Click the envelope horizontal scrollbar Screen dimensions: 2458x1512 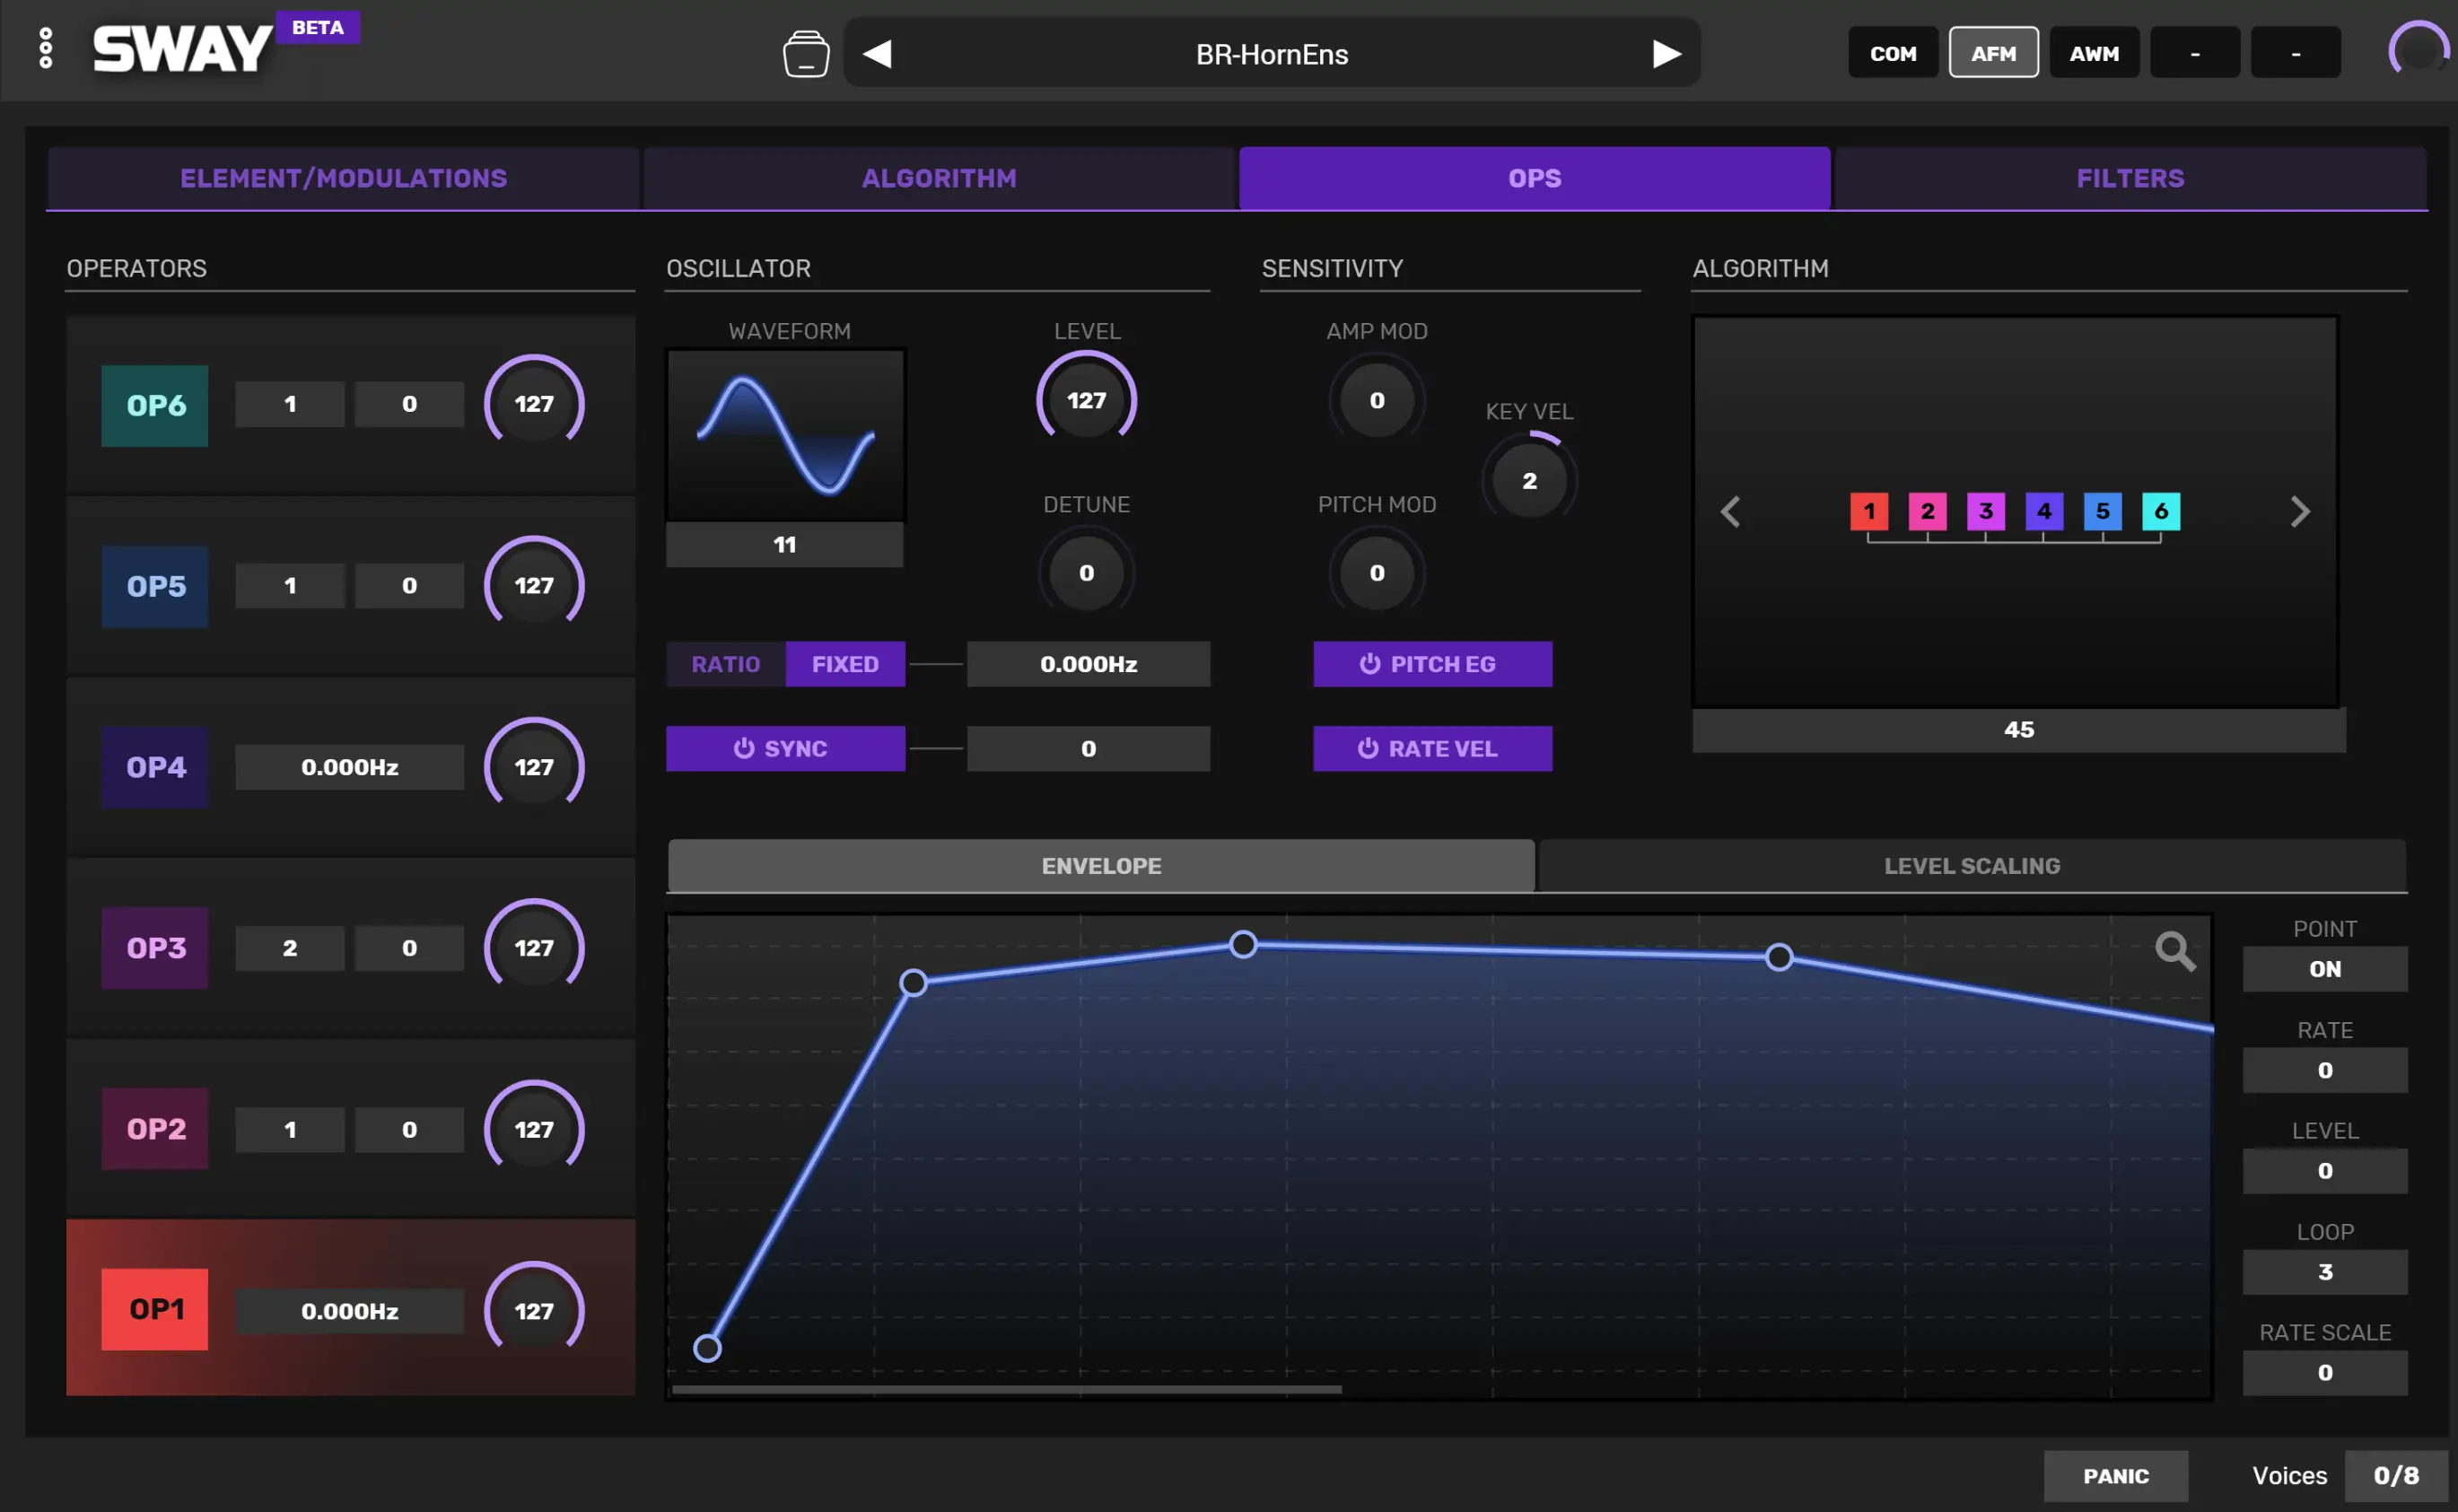tap(1006, 1389)
